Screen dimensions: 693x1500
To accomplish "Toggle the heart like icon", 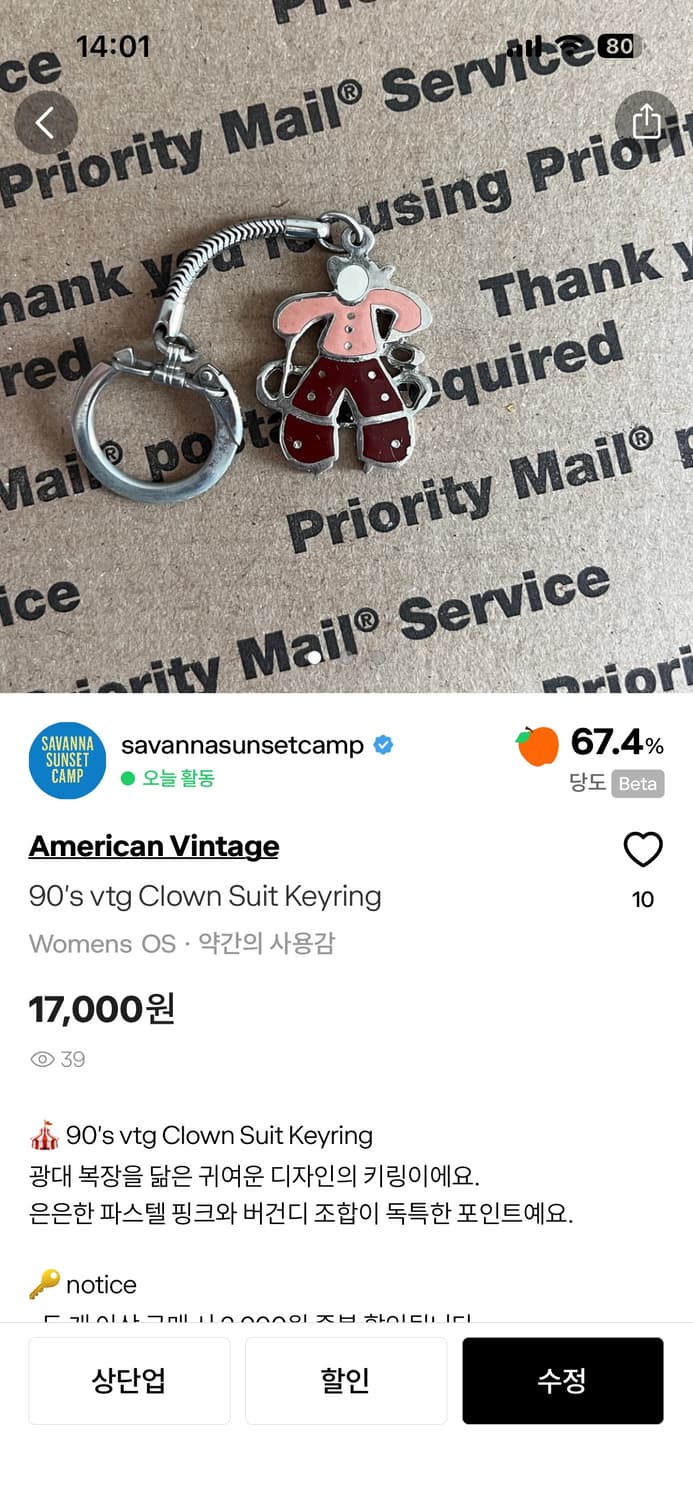I will tap(643, 850).
